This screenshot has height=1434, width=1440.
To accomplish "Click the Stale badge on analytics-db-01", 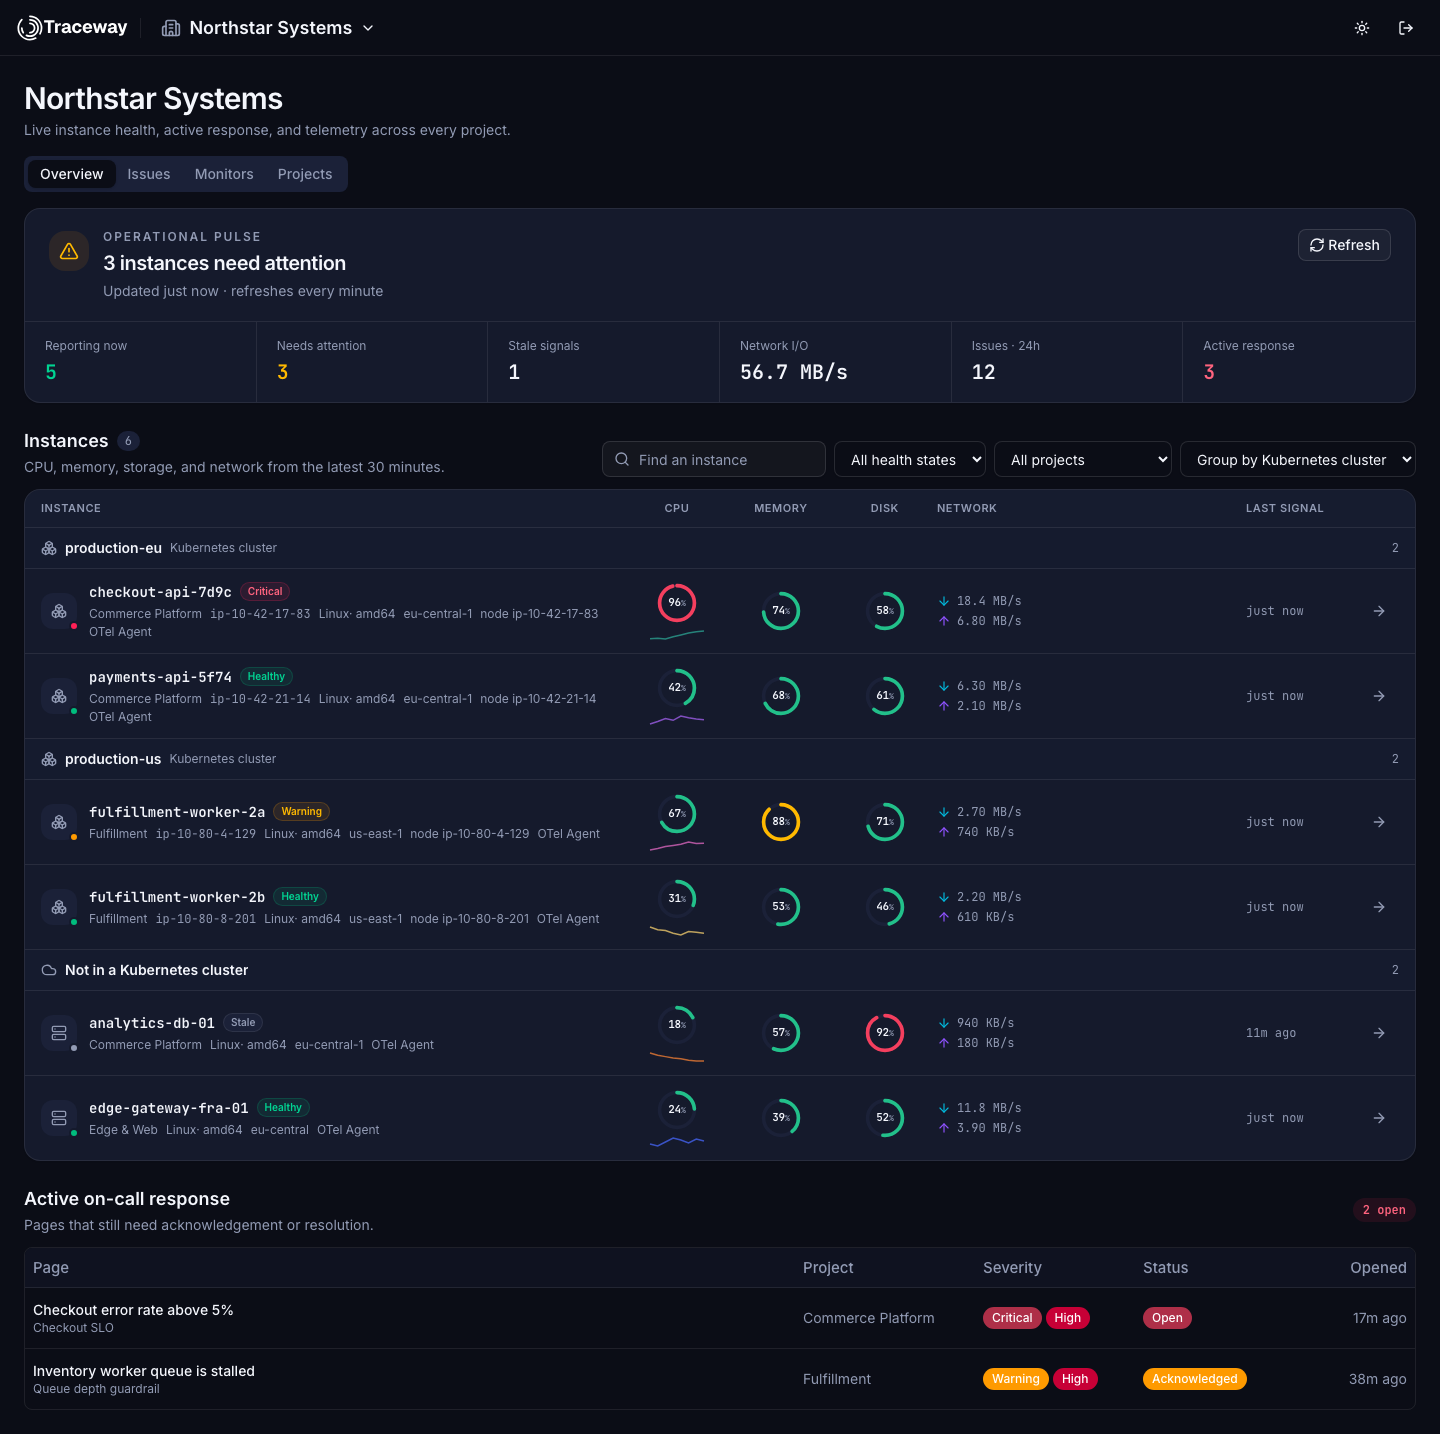I will (x=243, y=1023).
